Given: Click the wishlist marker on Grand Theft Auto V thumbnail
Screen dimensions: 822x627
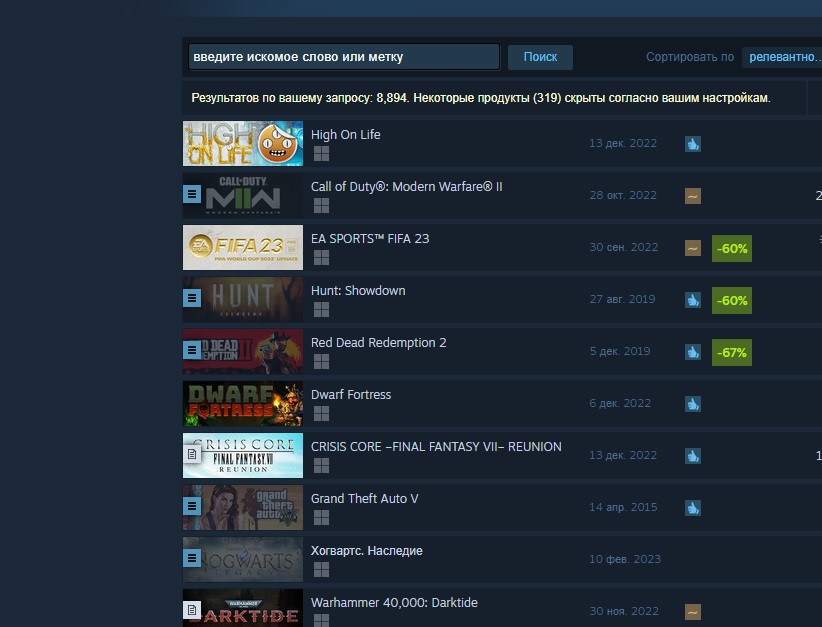Looking at the screenshot, I should point(192,506).
